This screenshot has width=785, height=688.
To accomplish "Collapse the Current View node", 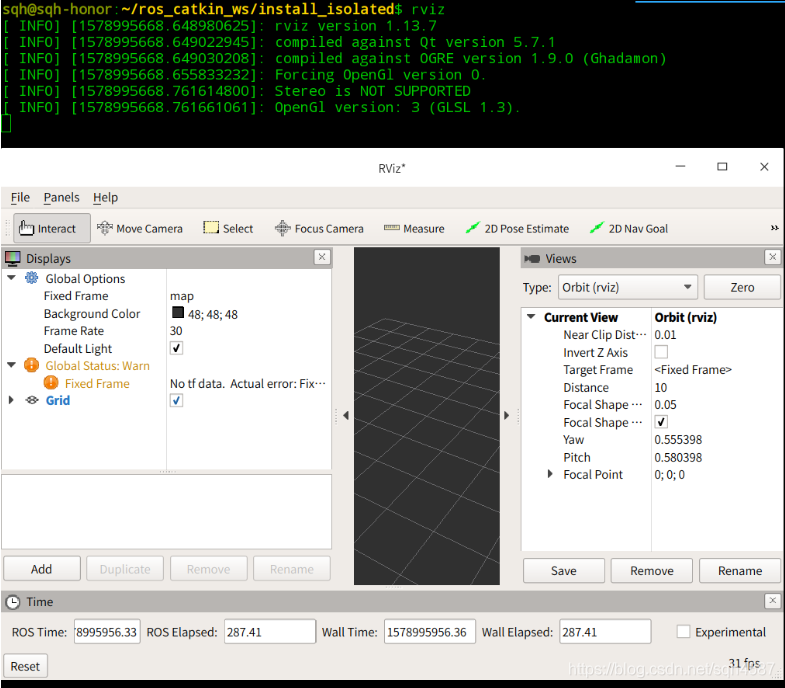I will click(x=531, y=317).
